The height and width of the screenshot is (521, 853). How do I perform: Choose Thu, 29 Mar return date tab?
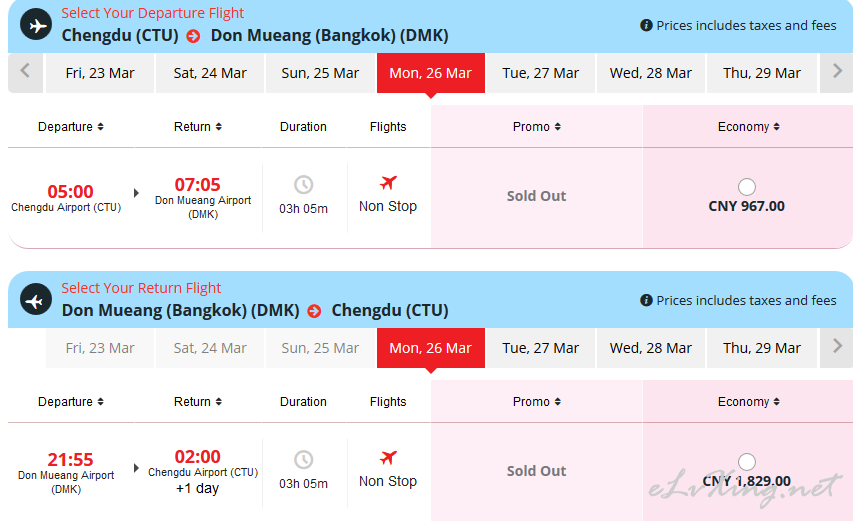pyautogui.click(x=762, y=348)
